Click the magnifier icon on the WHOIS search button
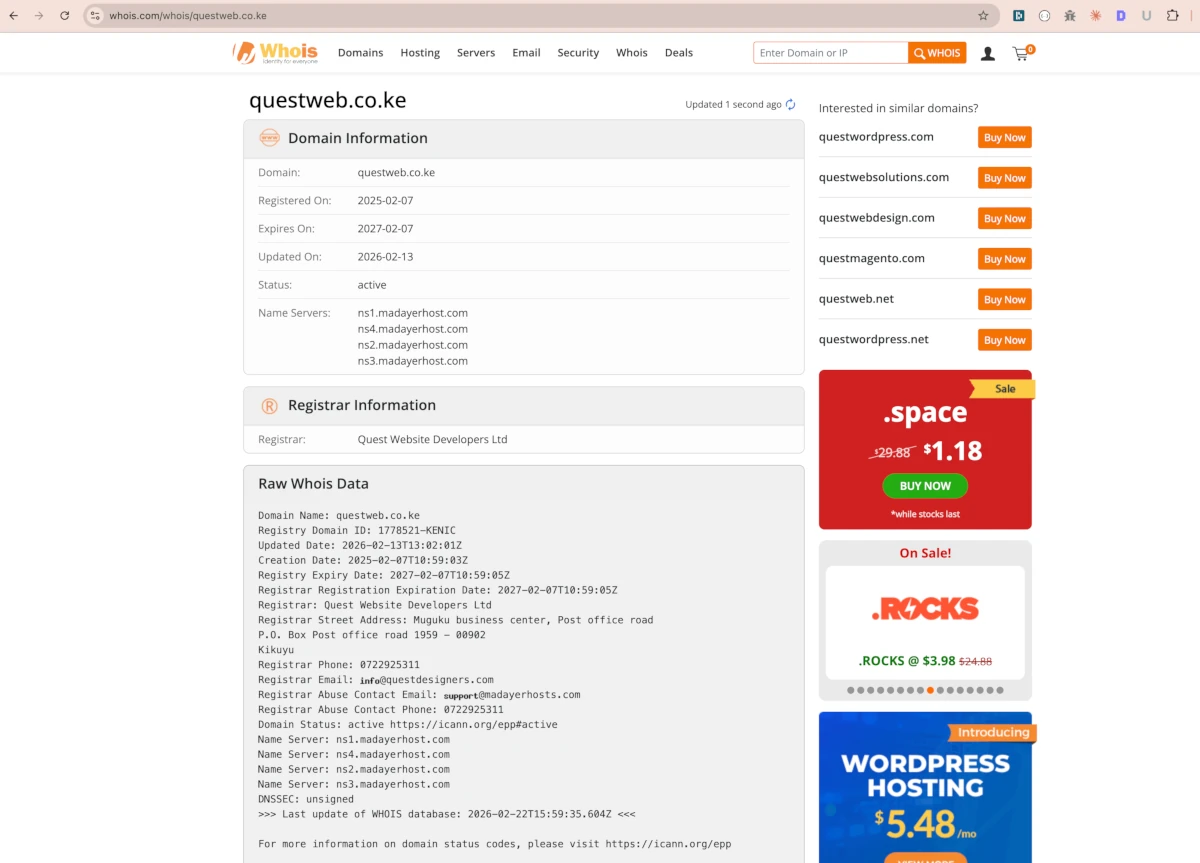Image resolution: width=1200 pixels, height=863 pixels. 918,52
